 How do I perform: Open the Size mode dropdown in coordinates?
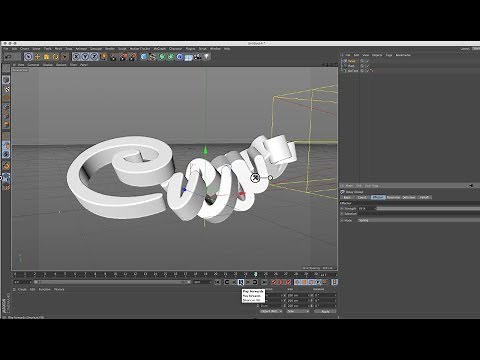(298, 311)
